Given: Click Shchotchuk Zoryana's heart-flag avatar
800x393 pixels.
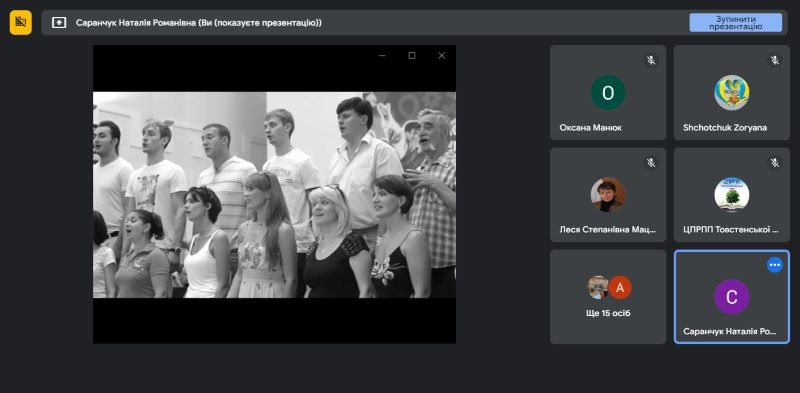Looking at the screenshot, I should [732, 93].
